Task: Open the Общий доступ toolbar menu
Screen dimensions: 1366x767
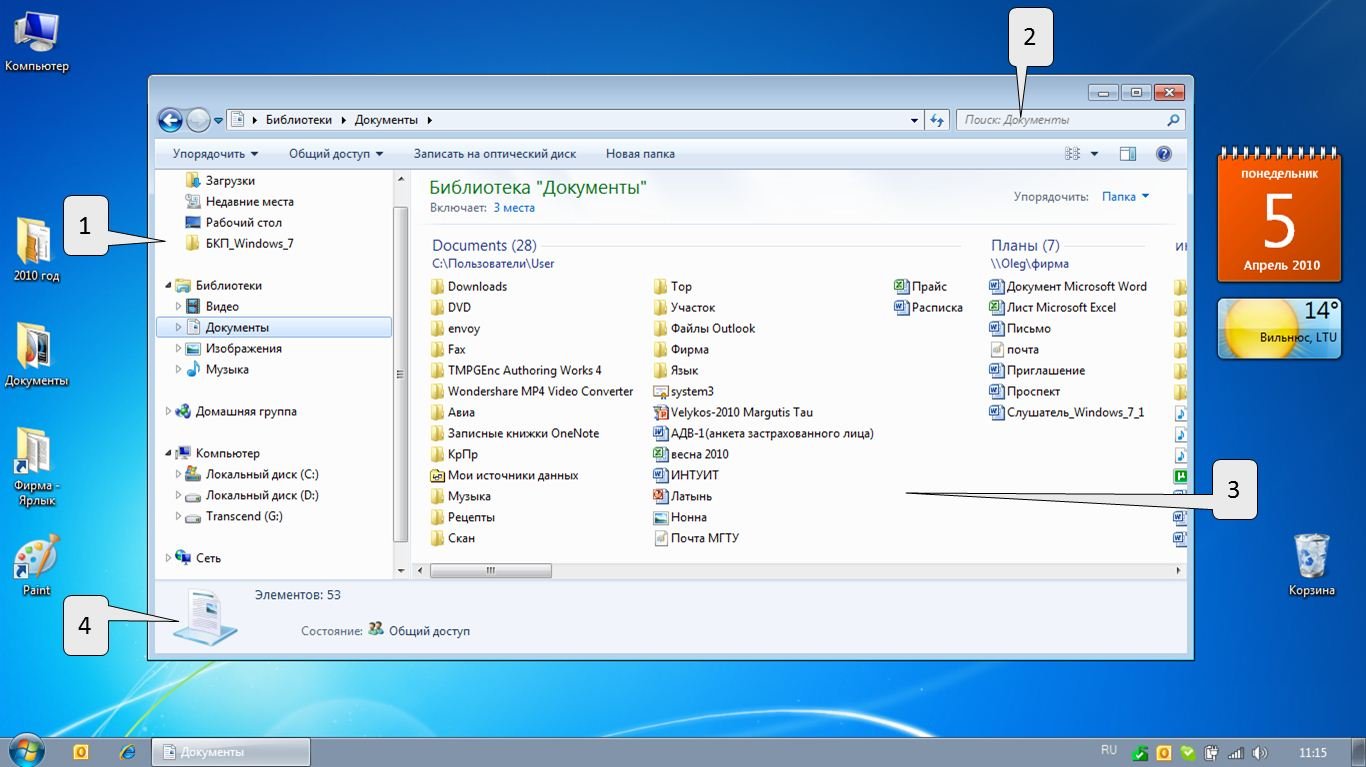Action: 336,154
